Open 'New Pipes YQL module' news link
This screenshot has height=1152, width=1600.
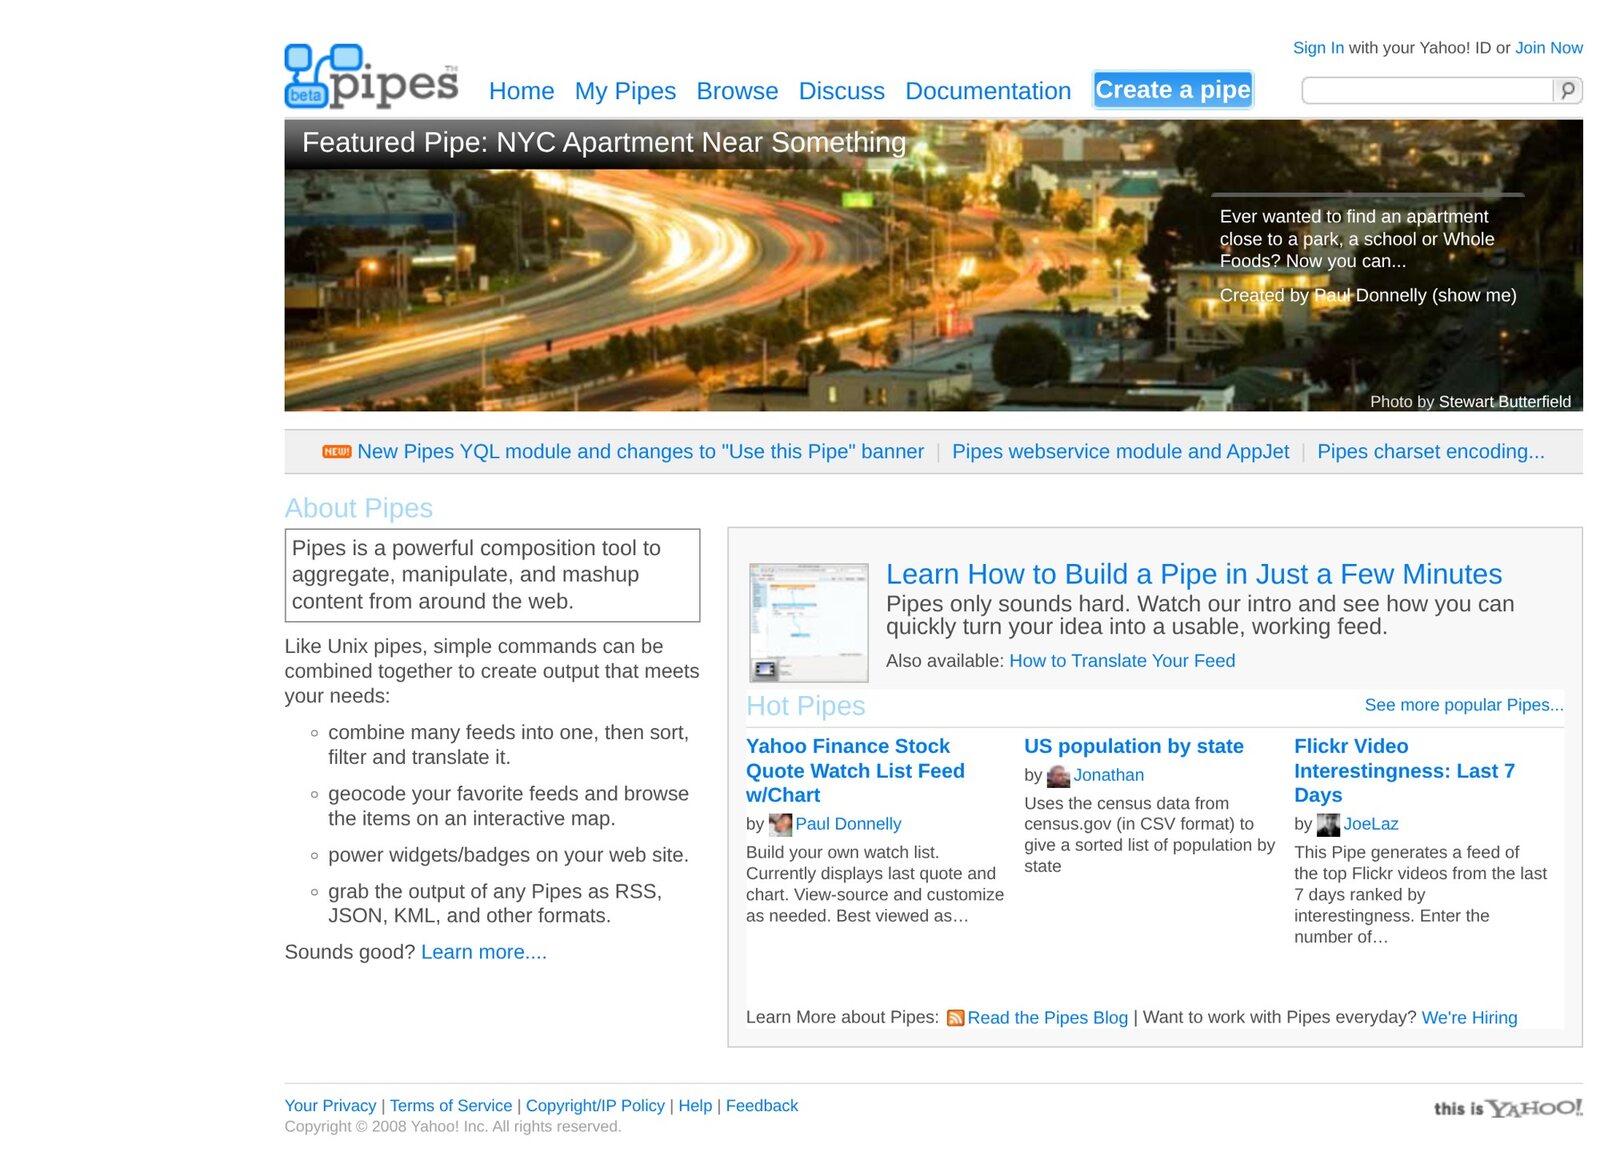pos(640,452)
